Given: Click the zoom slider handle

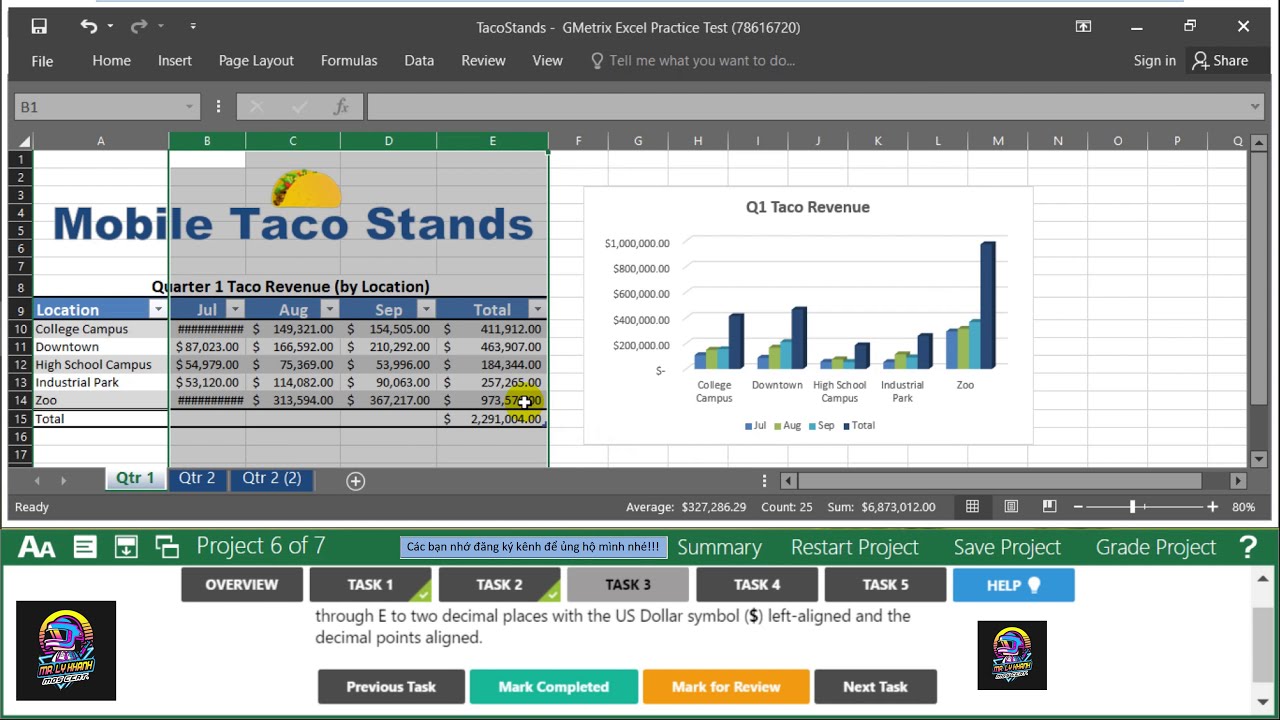Looking at the screenshot, I should click(x=1132, y=507).
